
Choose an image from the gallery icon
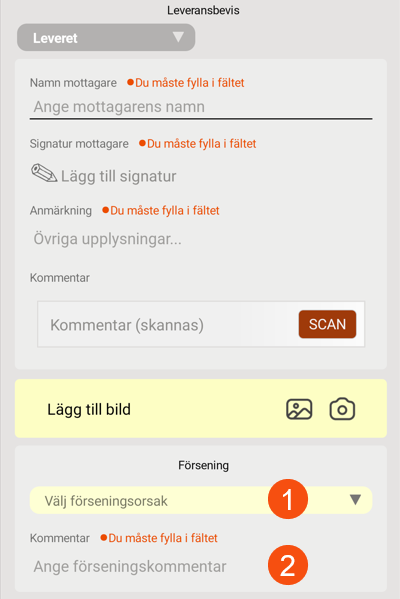click(x=299, y=409)
